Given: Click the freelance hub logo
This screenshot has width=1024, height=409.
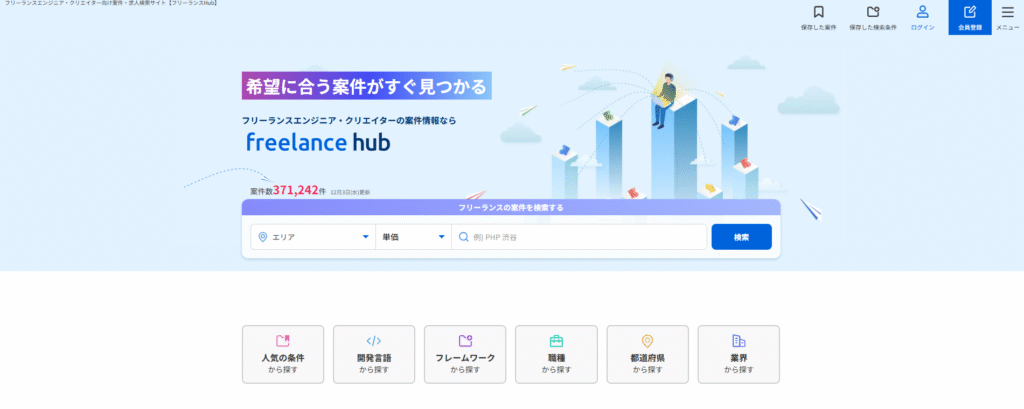Looking at the screenshot, I should (x=318, y=143).
